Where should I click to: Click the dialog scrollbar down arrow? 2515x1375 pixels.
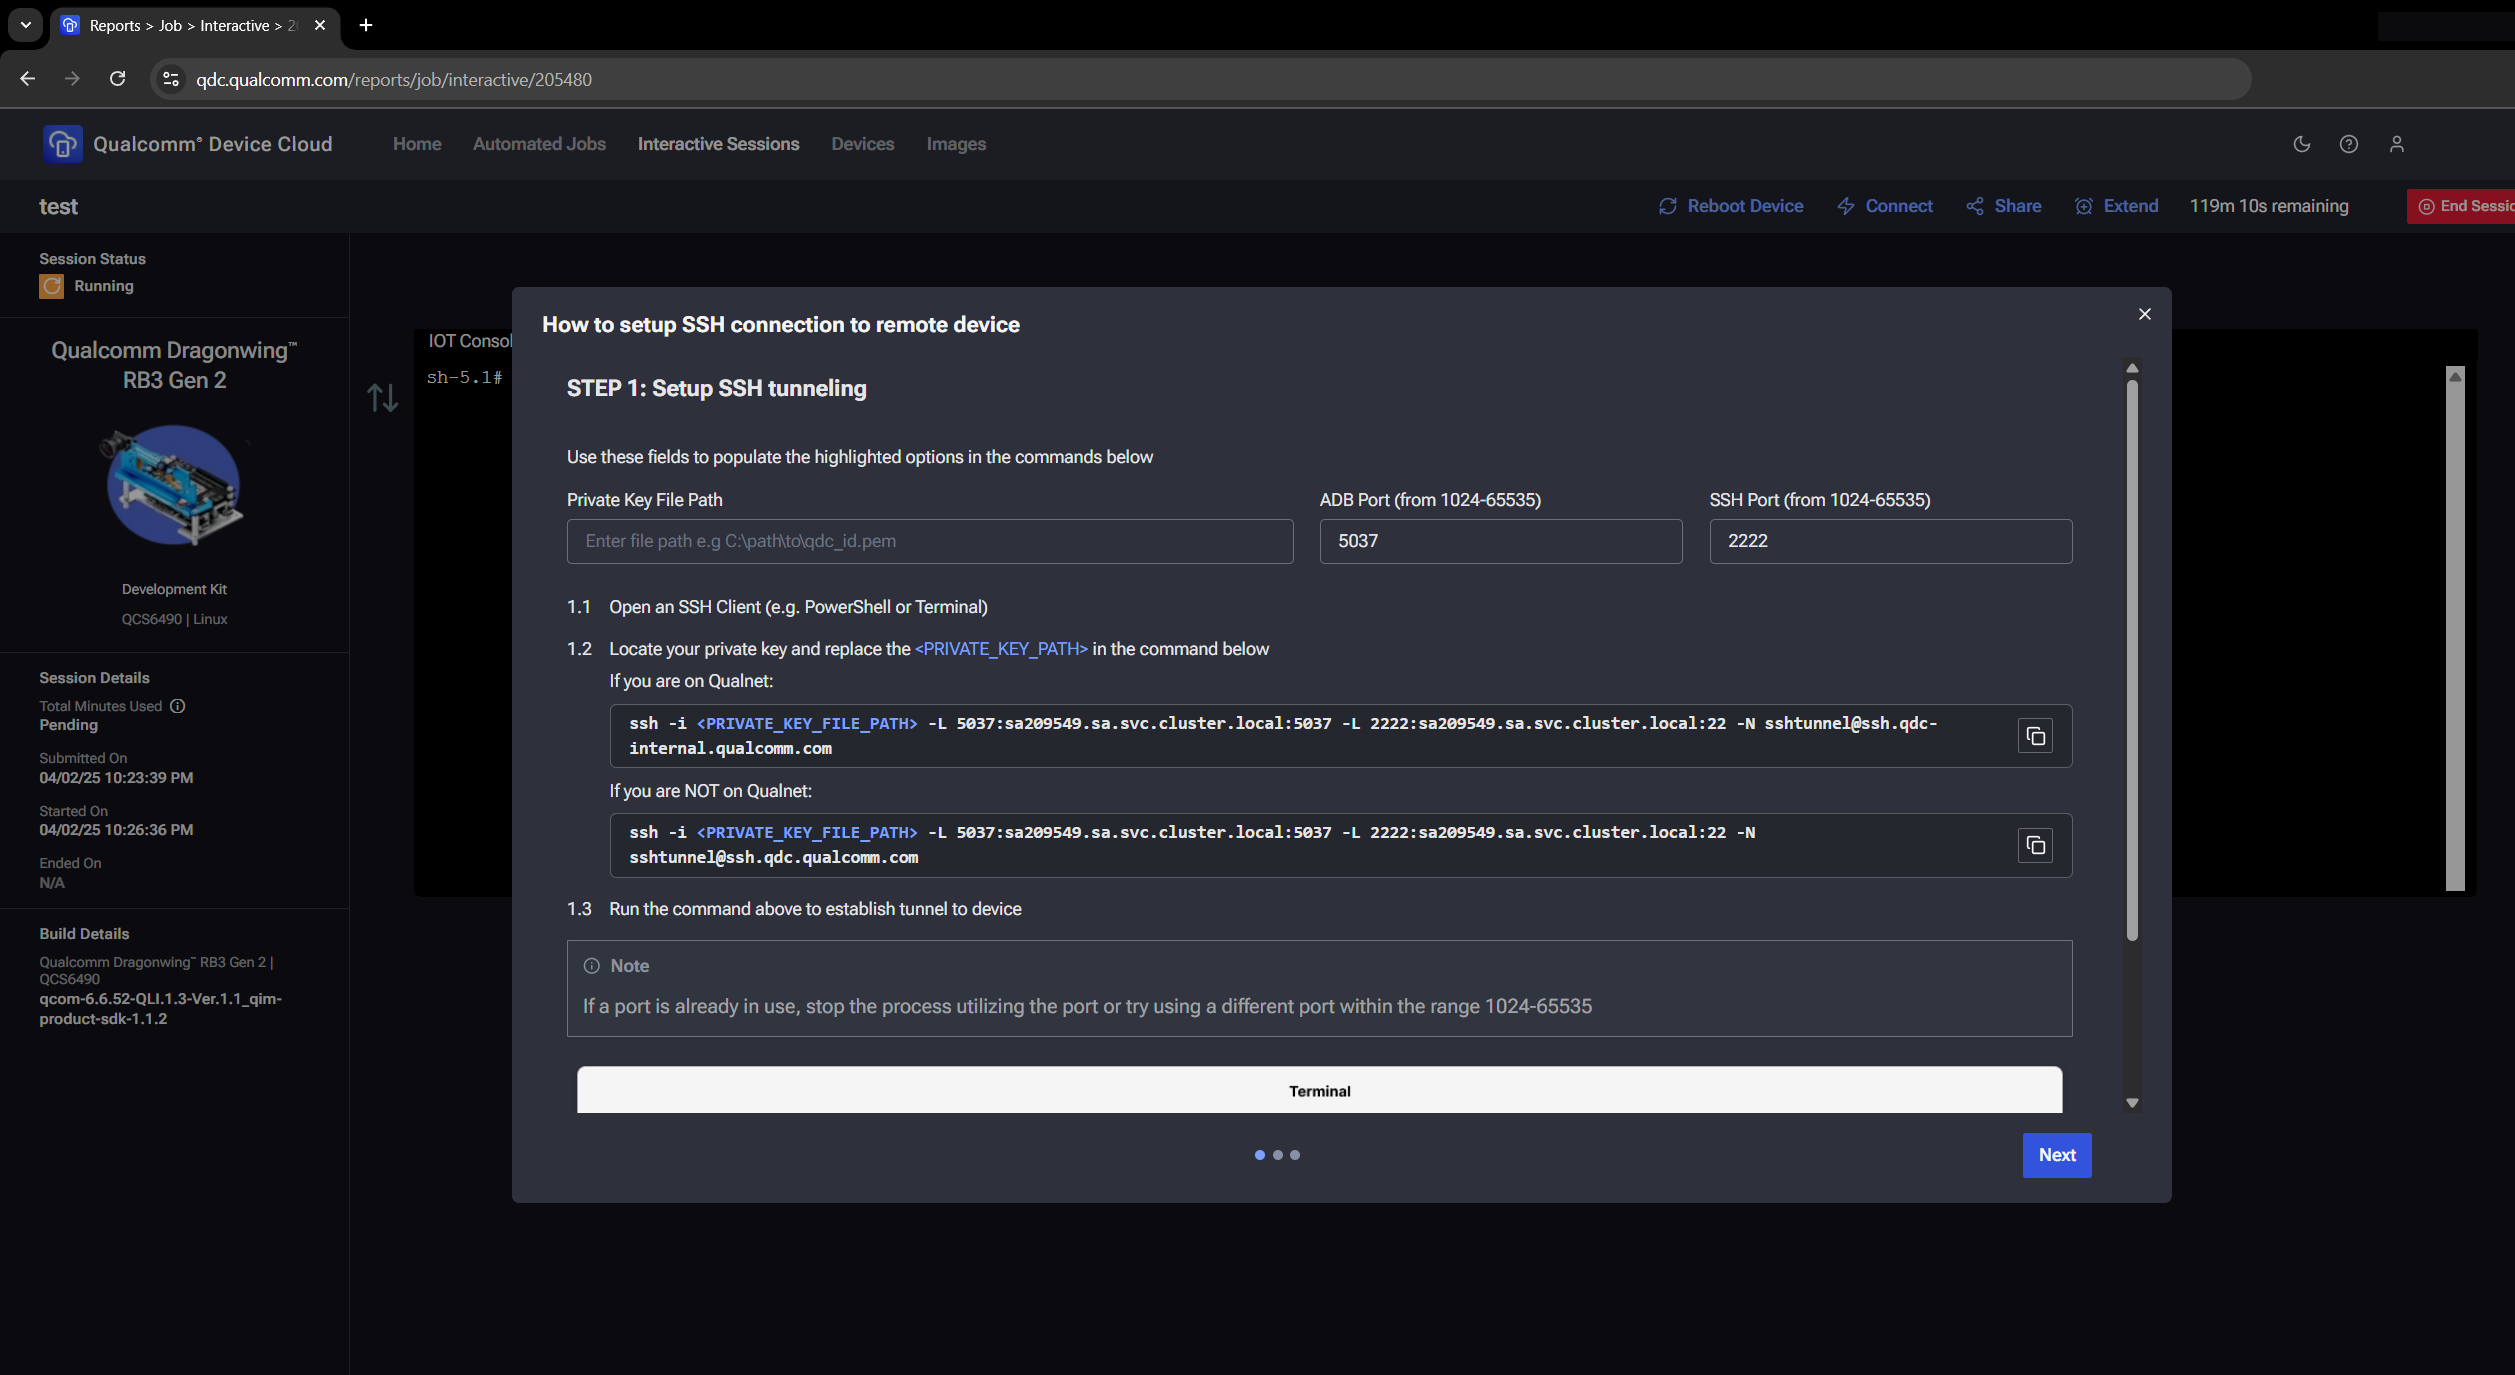(2132, 1103)
